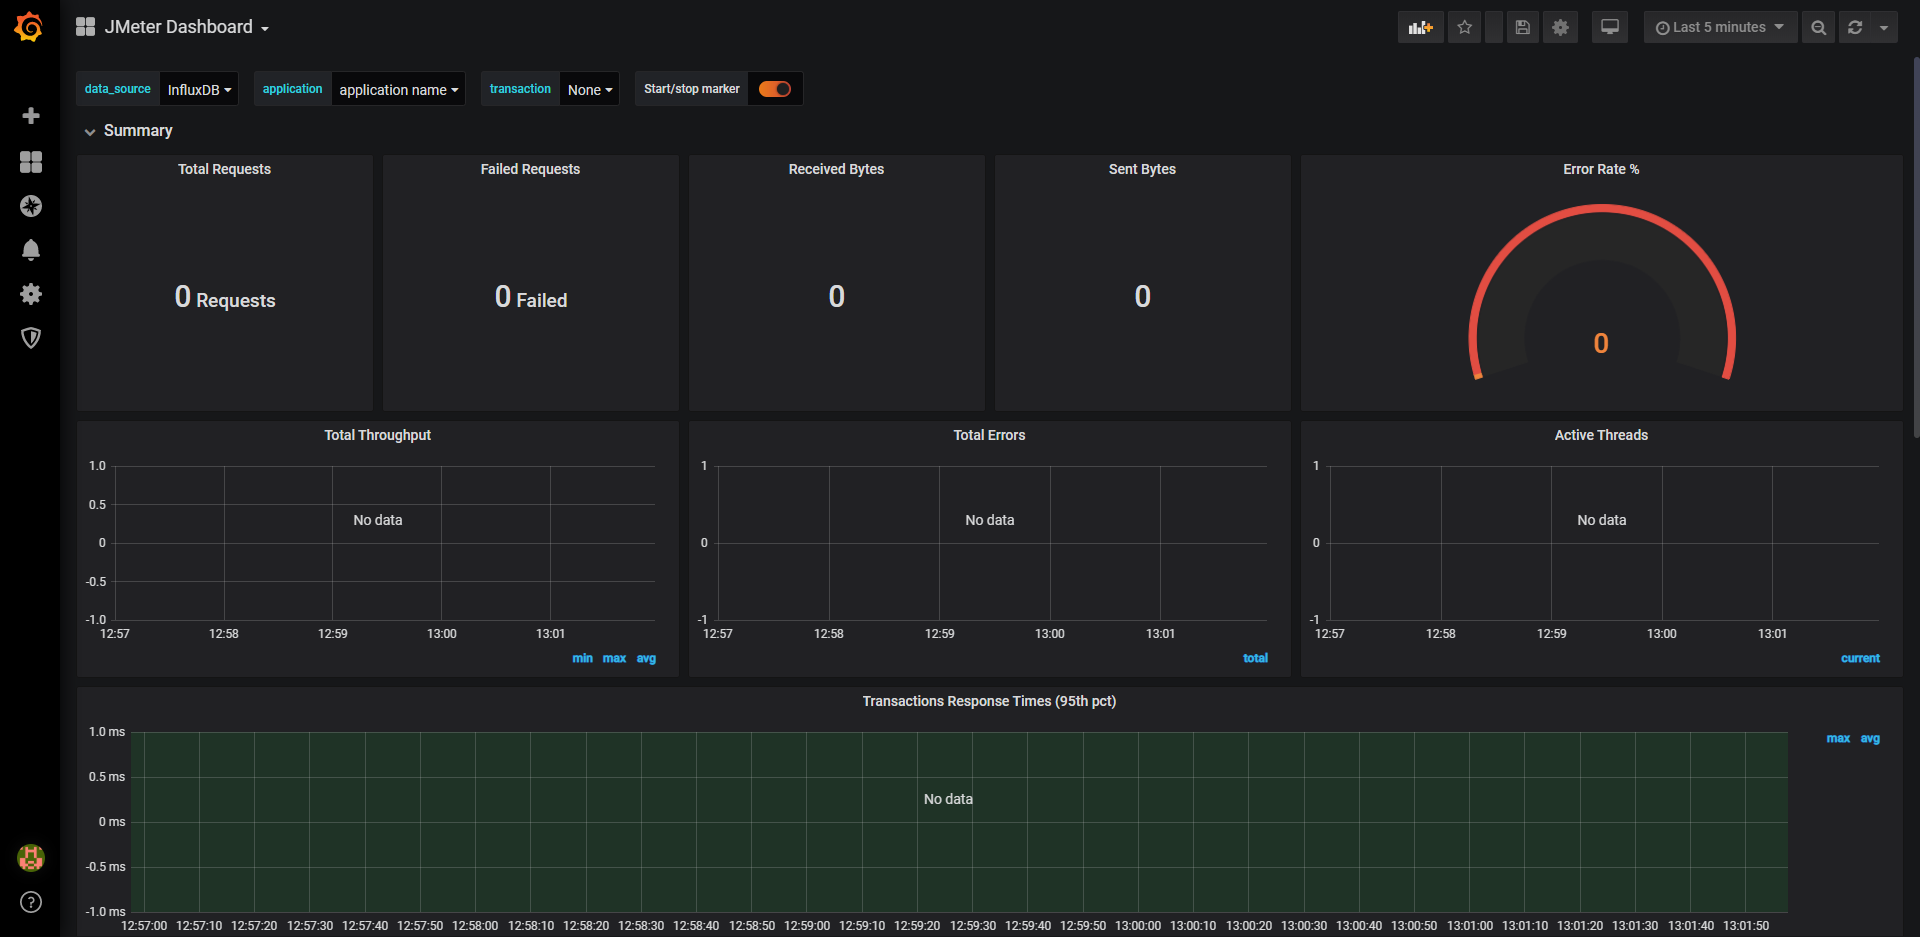Save the dashboard with disk icon

click(x=1522, y=27)
